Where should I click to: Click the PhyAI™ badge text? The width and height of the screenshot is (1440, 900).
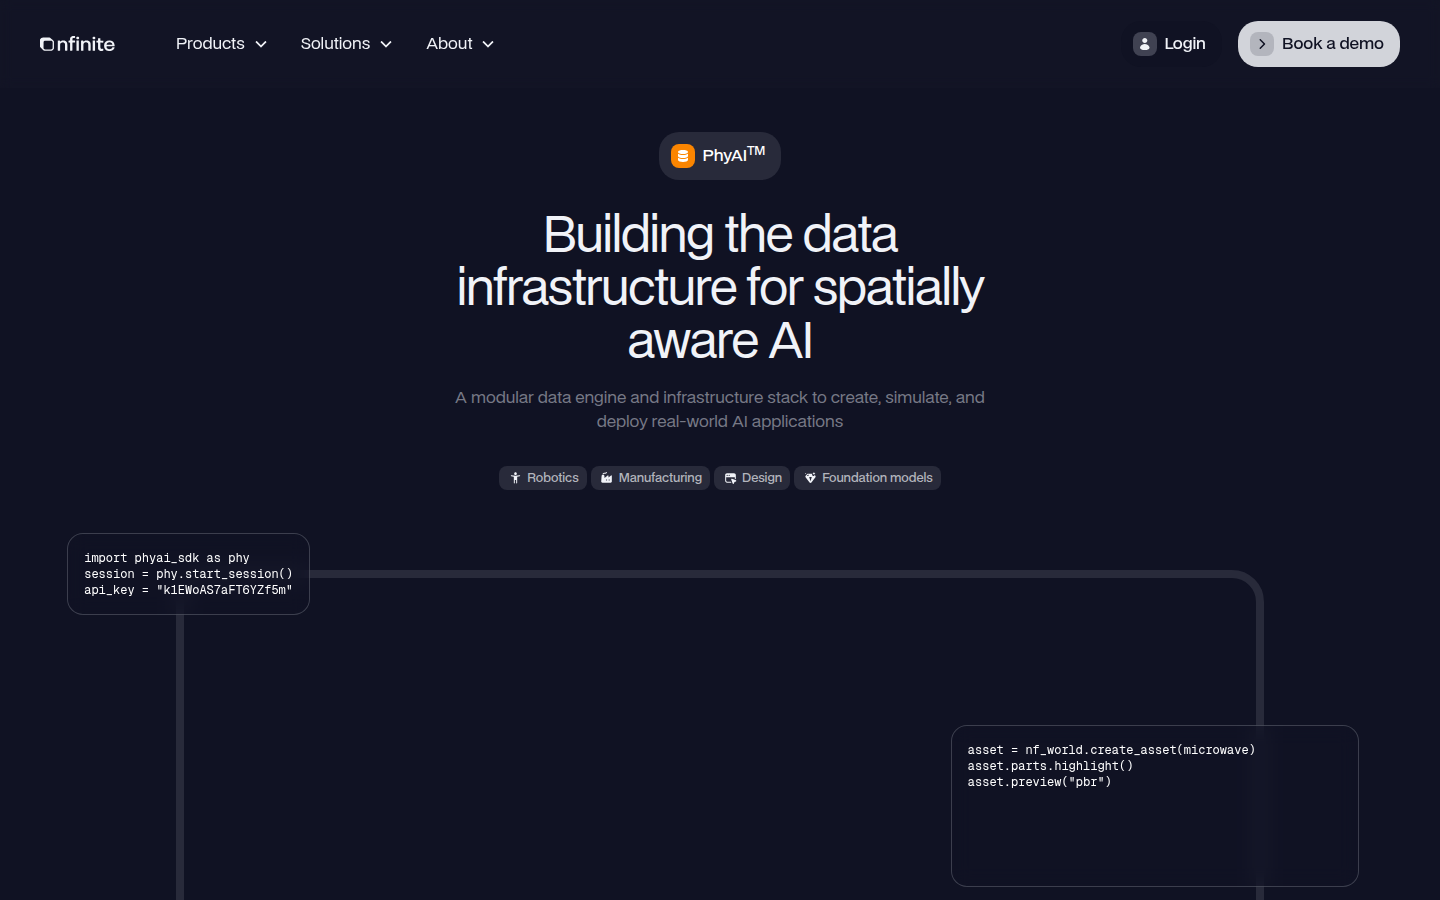click(x=733, y=155)
